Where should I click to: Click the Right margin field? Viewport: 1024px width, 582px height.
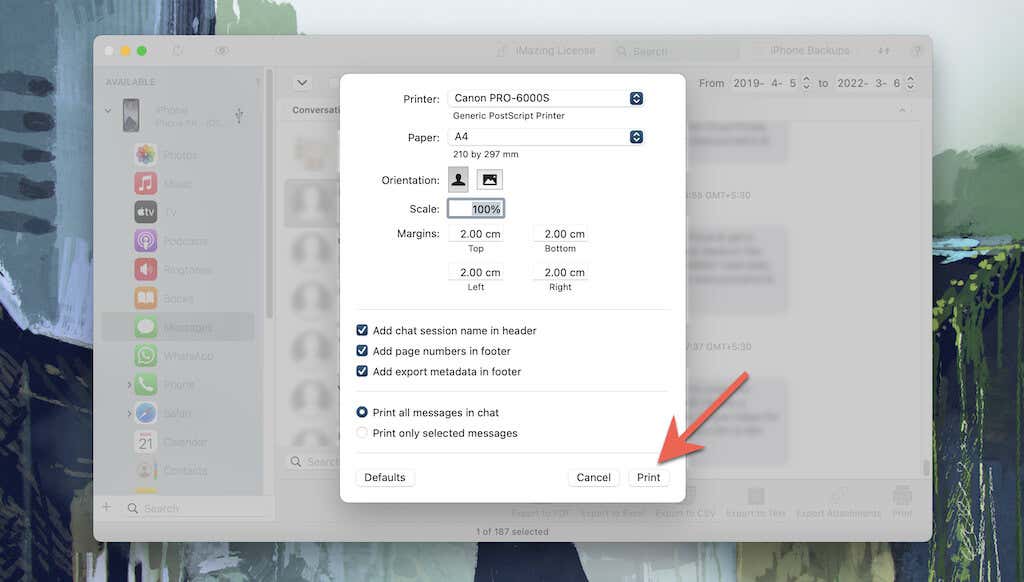[560, 272]
